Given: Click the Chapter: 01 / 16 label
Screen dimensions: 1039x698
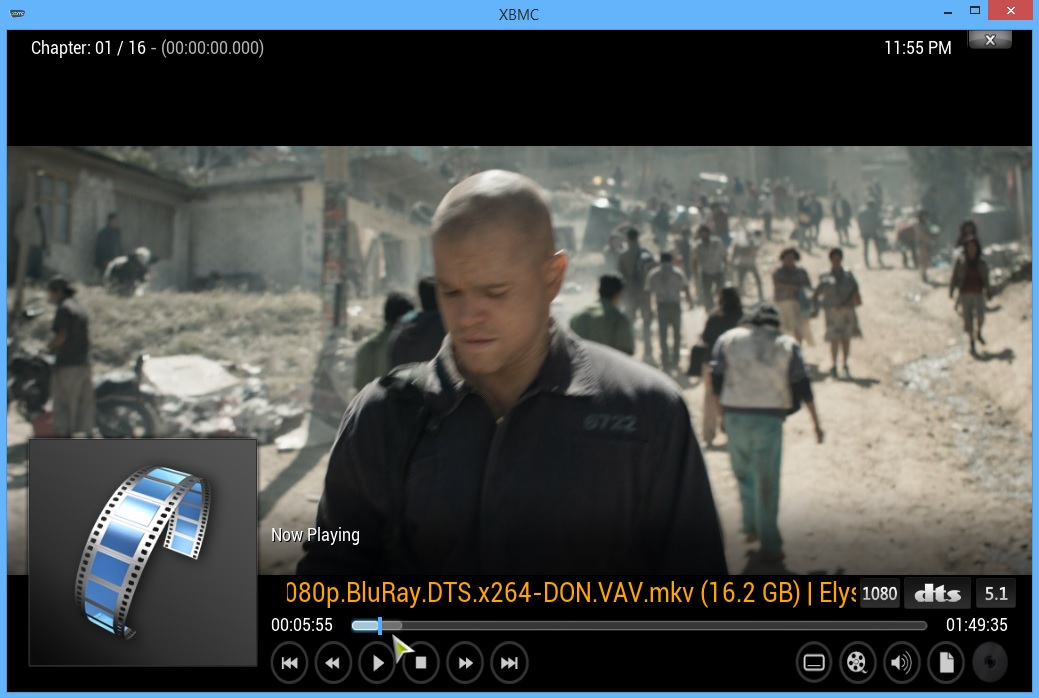Looking at the screenshot, I should 88,48.
